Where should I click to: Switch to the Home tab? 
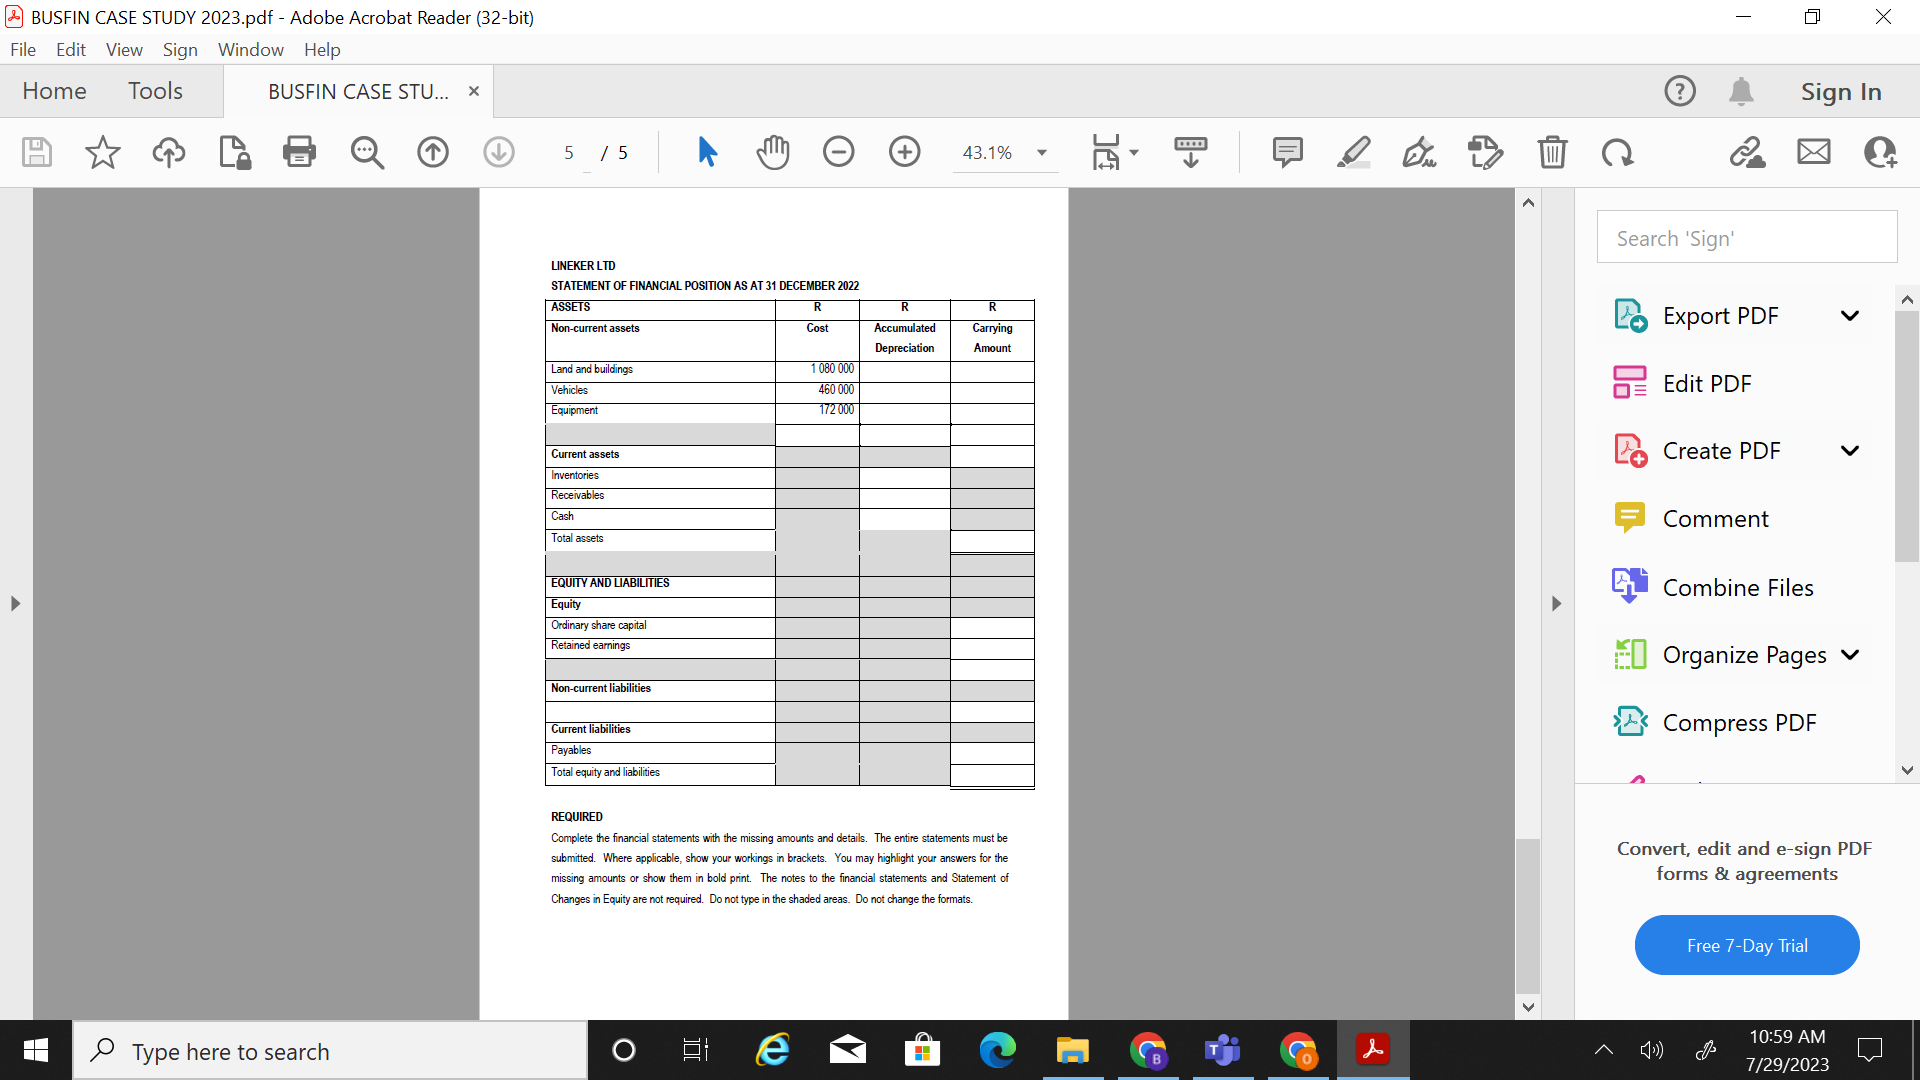point(54,90)
